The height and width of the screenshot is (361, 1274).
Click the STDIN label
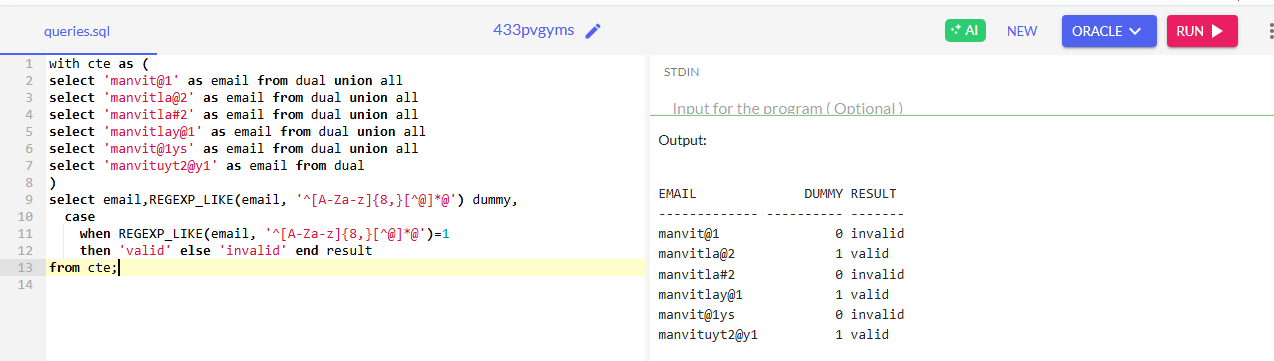click(681, 72)
